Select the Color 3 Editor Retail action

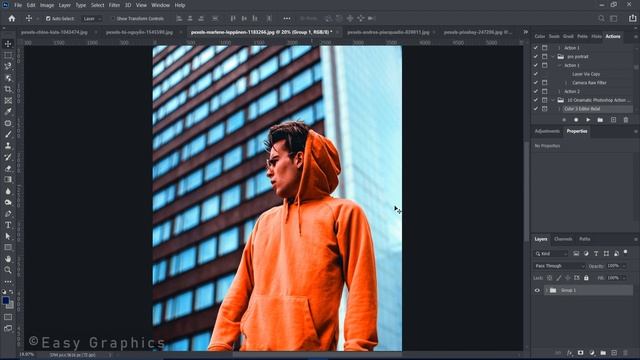(x=582, y=109)
